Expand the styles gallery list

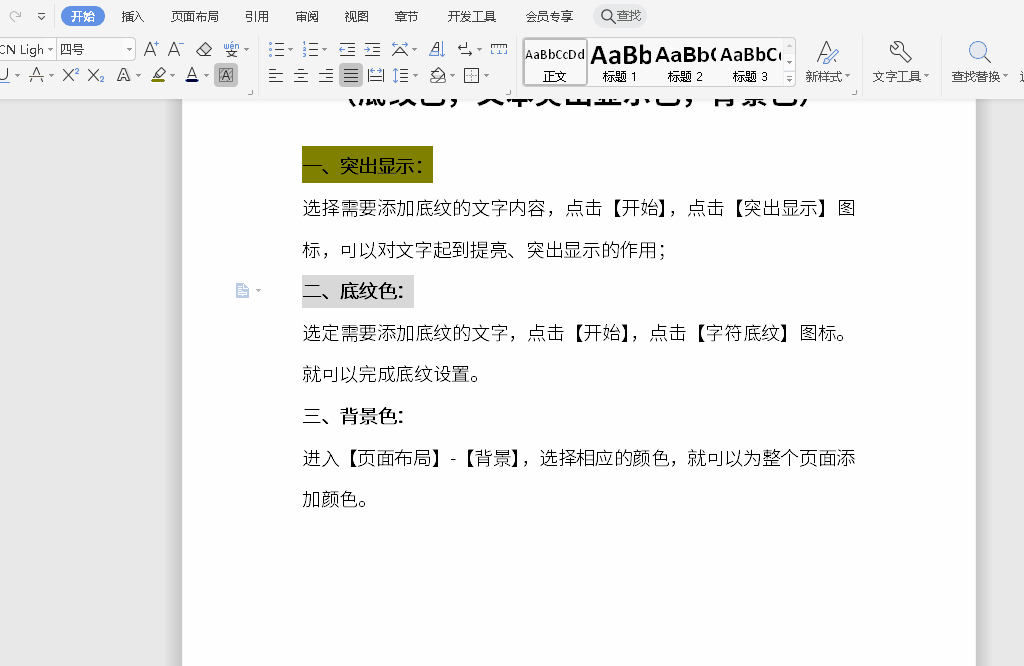(x=790, y=78)
